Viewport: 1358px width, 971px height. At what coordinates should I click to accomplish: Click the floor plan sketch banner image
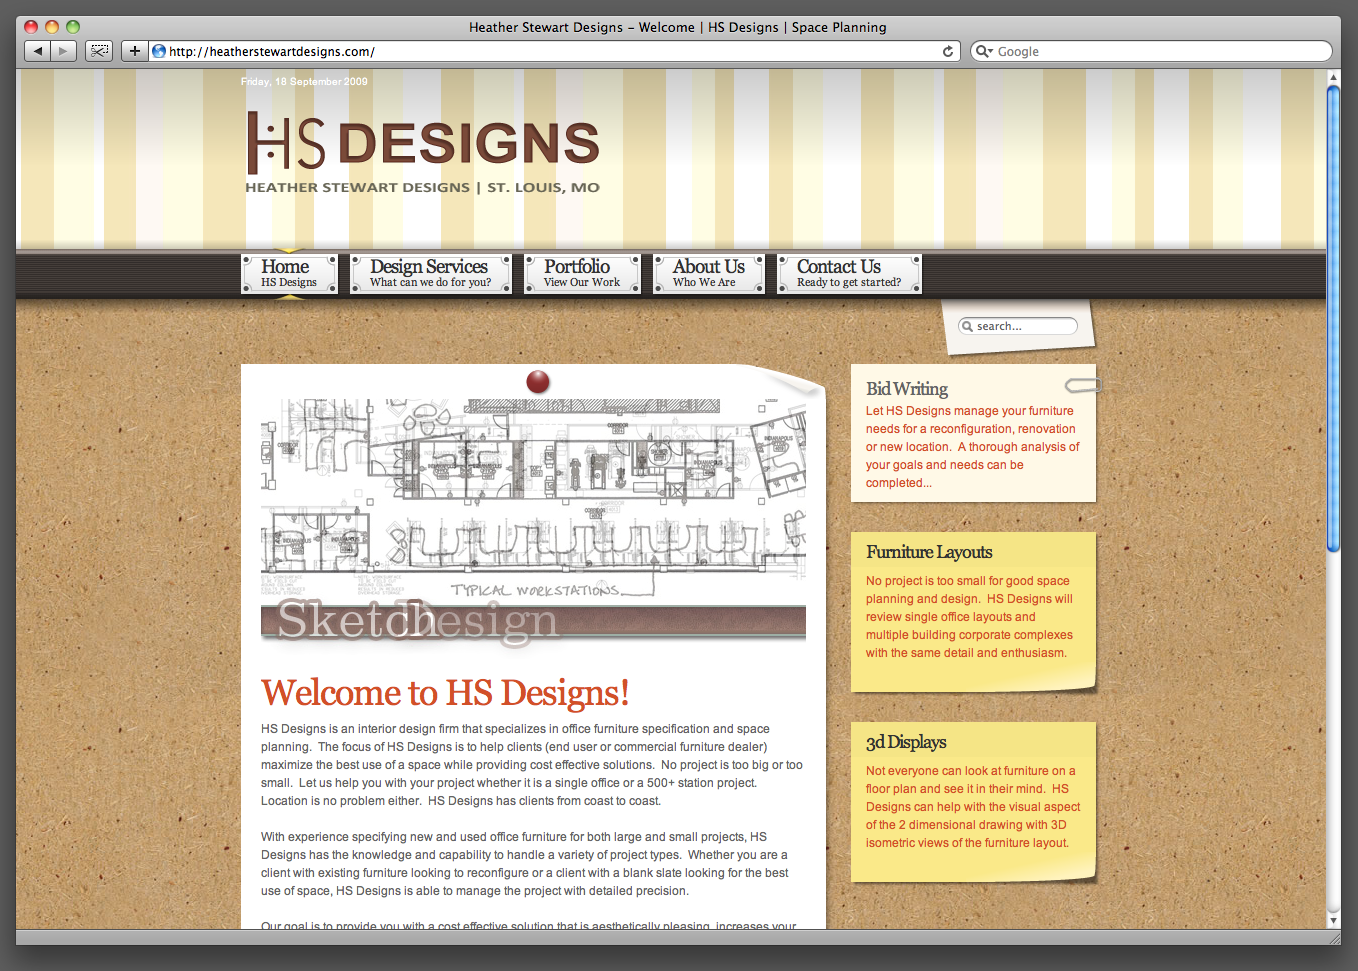[x=533, y=500]
